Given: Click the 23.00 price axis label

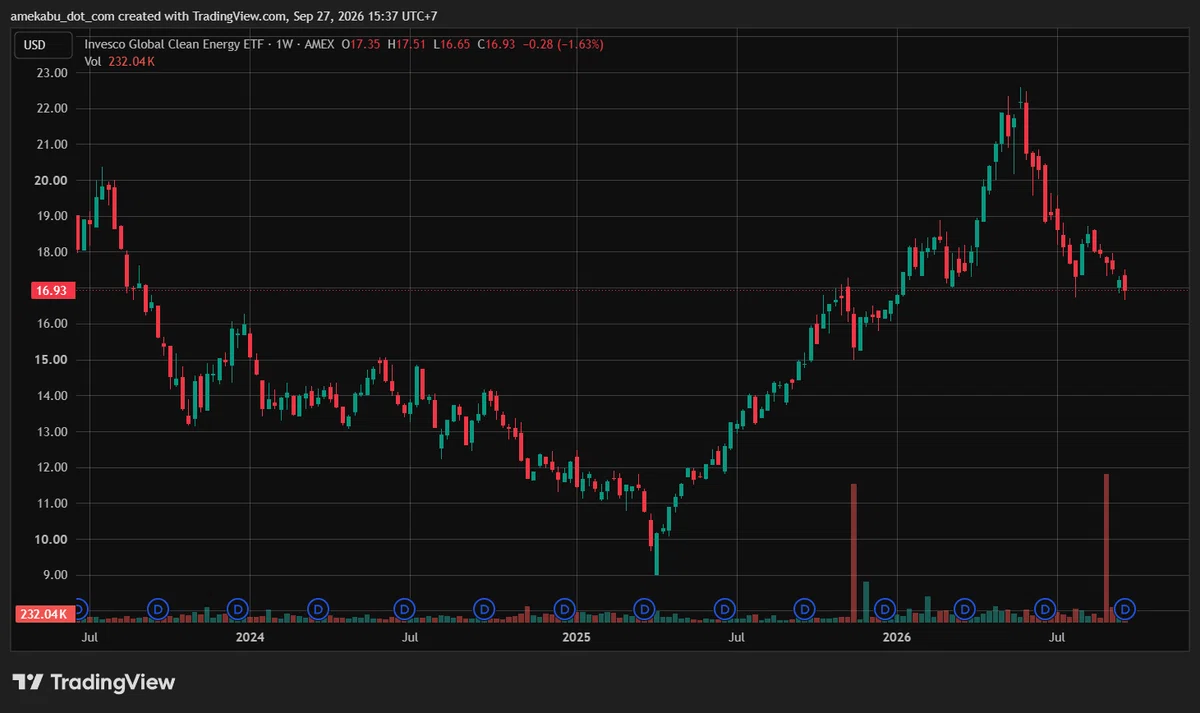Looking at the screenshot, I should point(52,73).
